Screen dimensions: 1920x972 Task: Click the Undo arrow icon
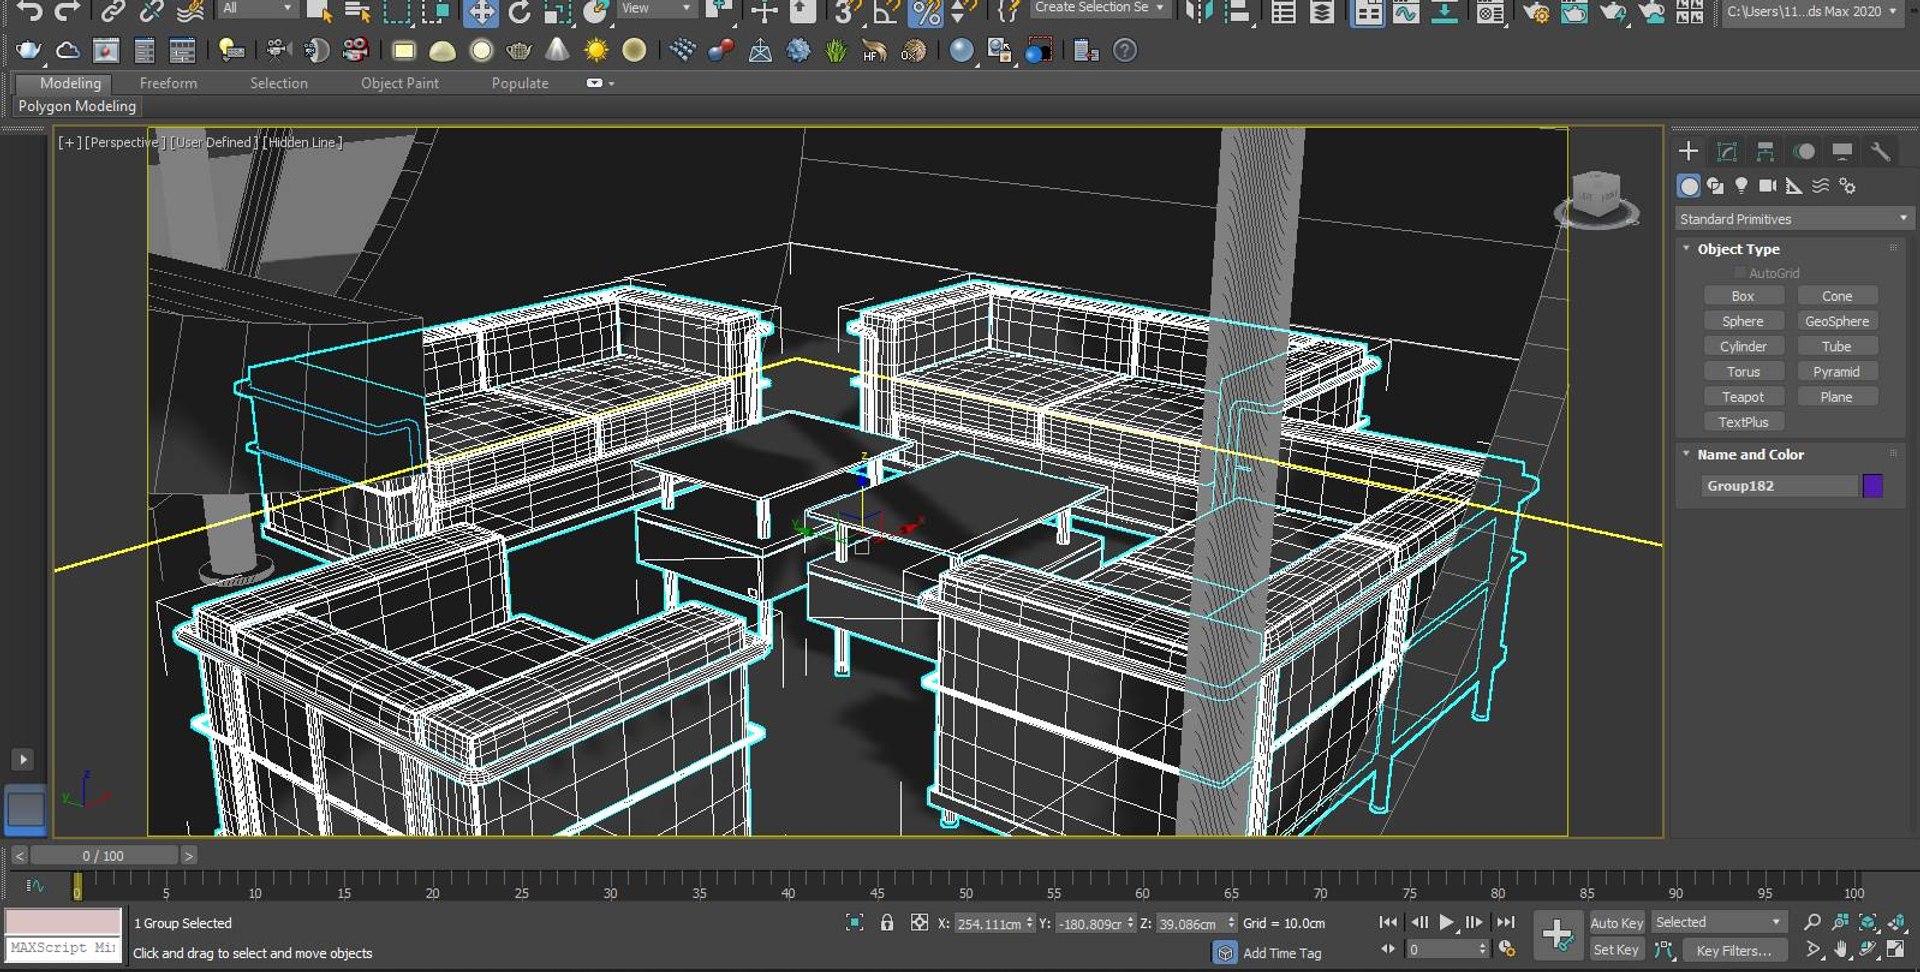coord(30,11)
